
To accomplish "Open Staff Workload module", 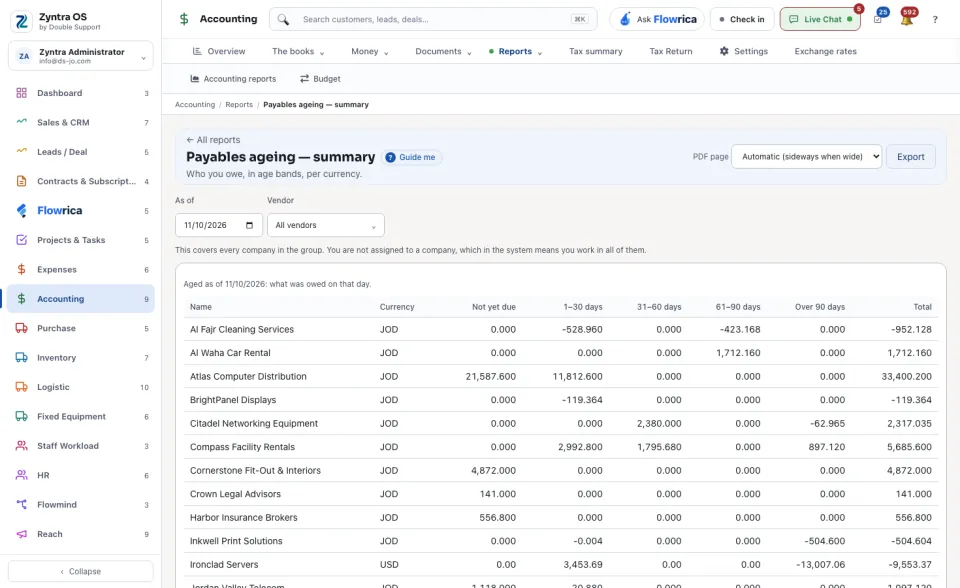I will [81, 446].
